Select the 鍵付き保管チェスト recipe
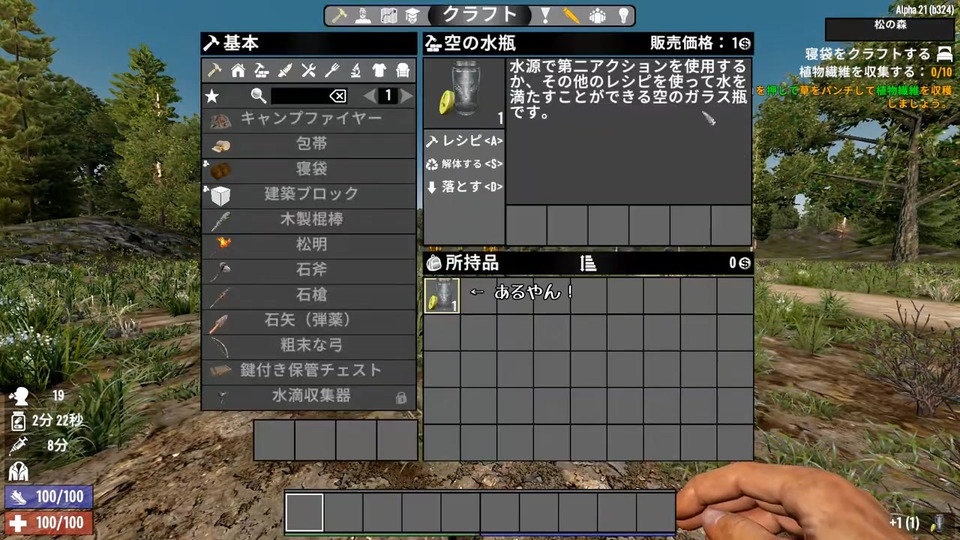The width and height of the screenshot is (960, 540). 309,371
